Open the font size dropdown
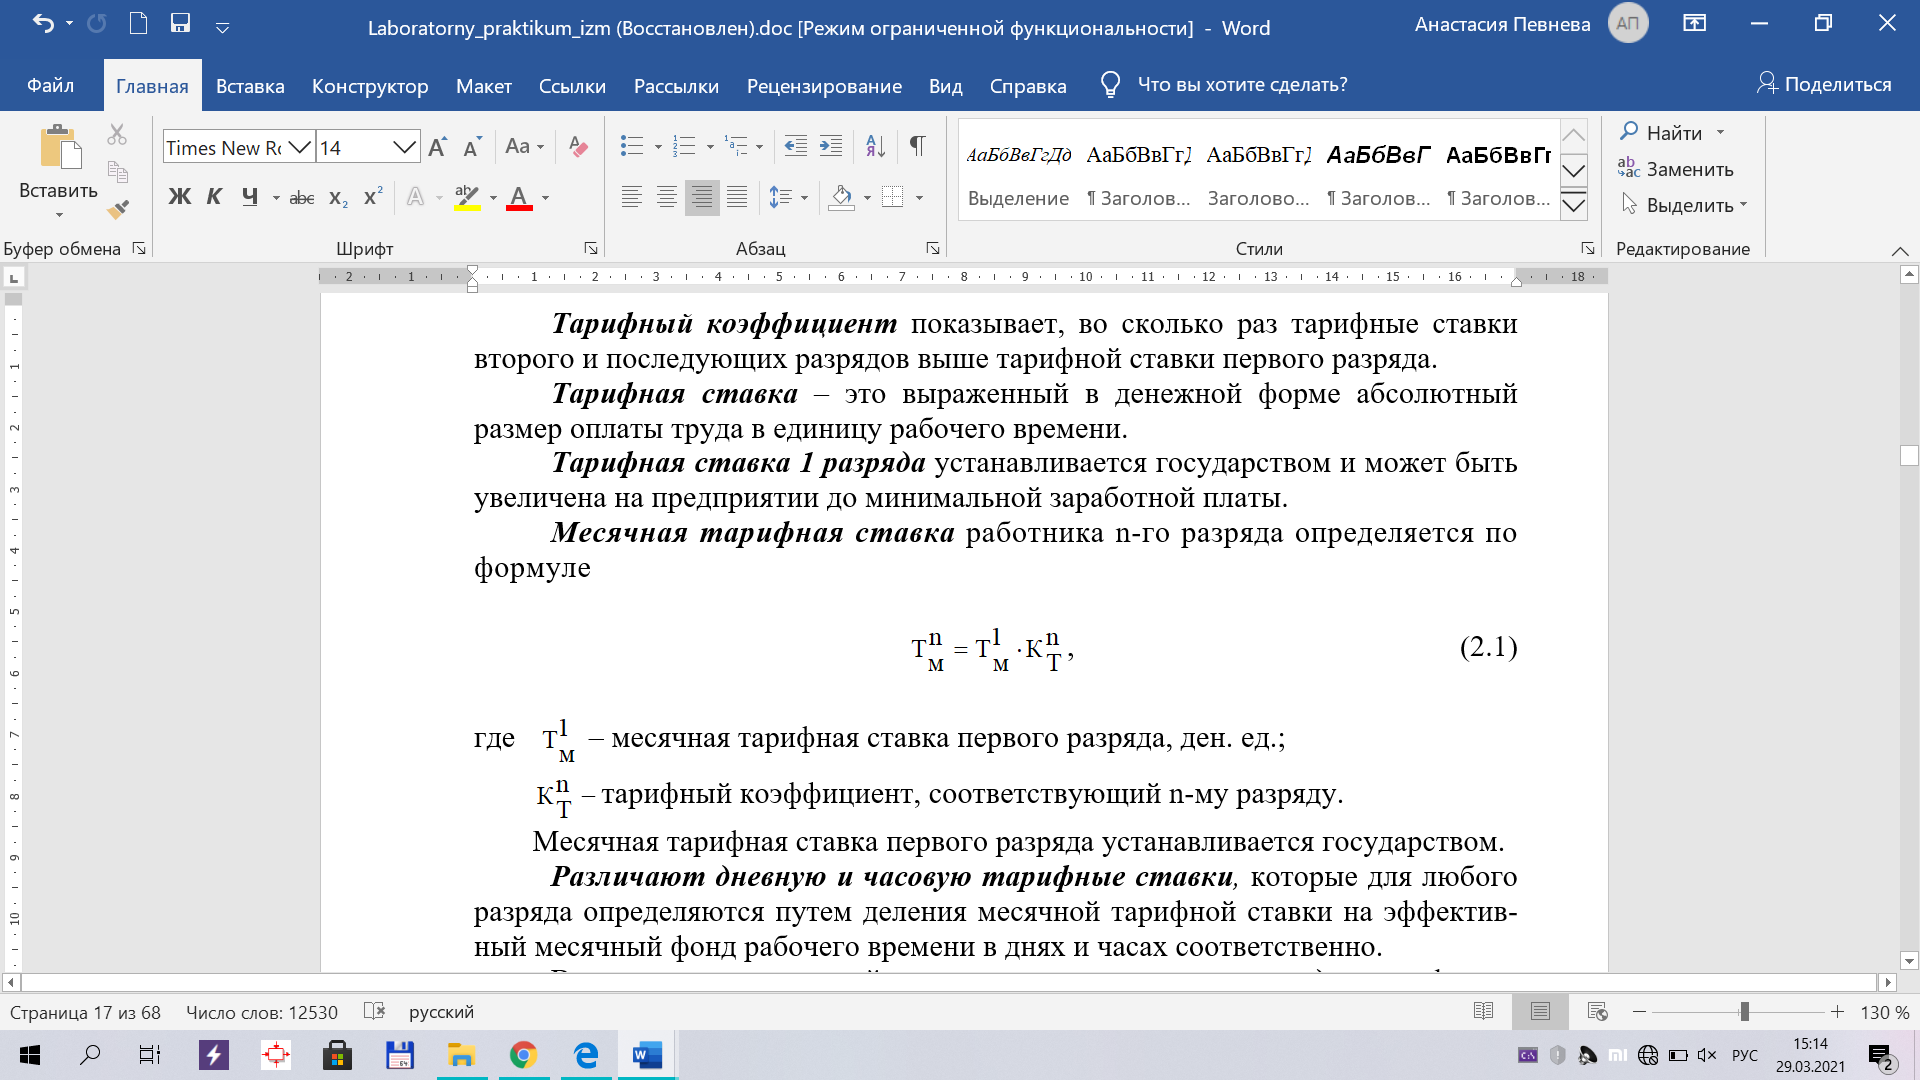This screenshot has height=1080, width=1920. [404, 148]
